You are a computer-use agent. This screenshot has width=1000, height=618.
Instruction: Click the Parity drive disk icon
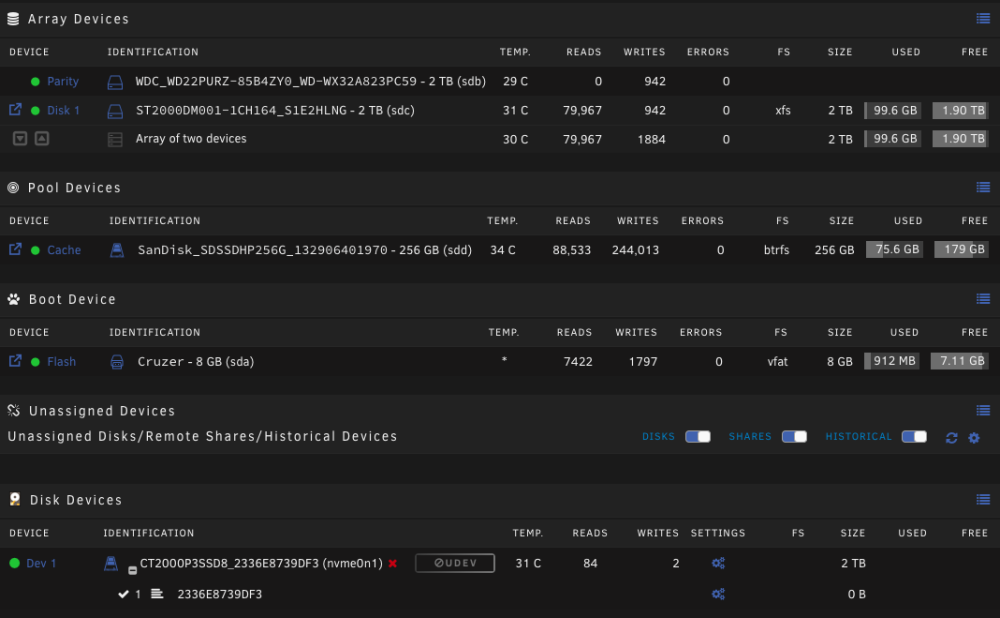[115, 82]
